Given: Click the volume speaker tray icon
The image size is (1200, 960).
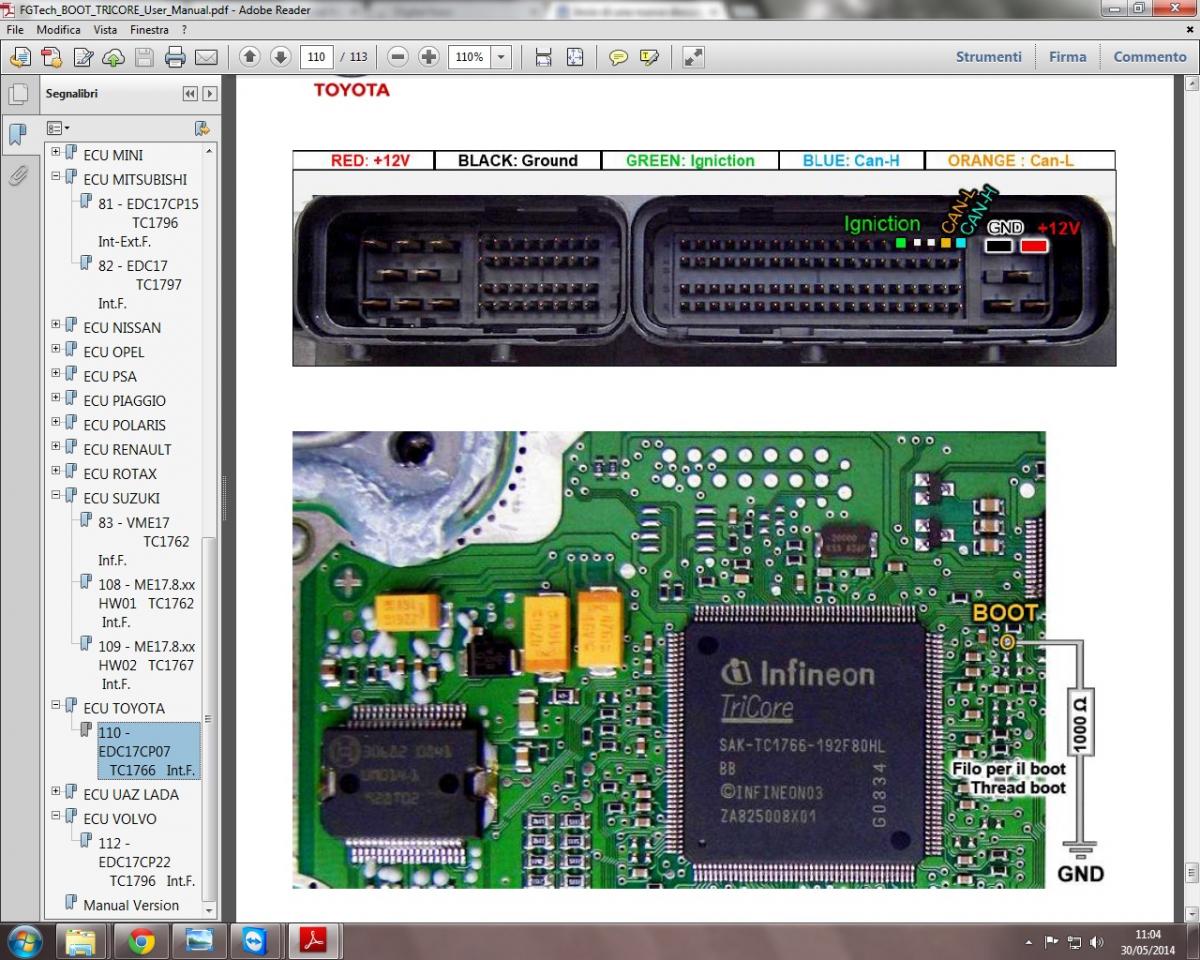Looking at the screenshot, I should (x=1096, y=942).
